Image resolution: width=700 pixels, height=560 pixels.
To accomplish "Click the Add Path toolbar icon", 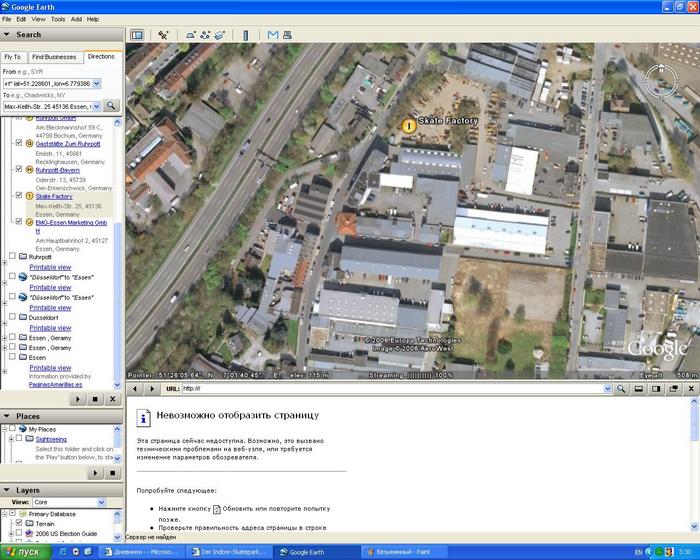I will (x=205, y=35).
